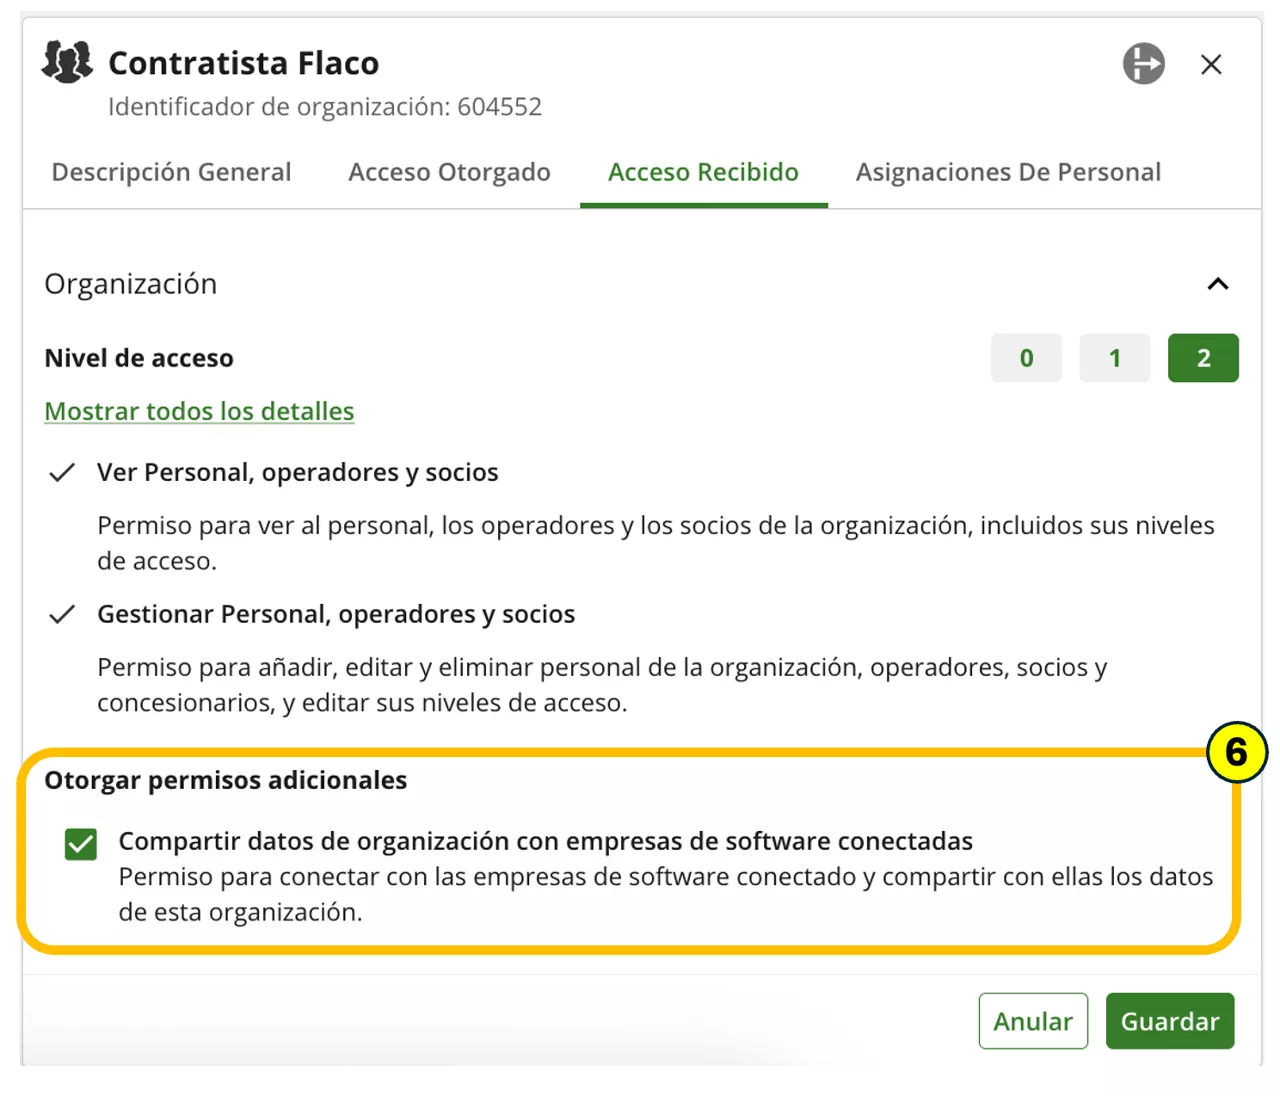Screen dimensions: 1280x1096
Task: Open the Asignaciones De Personal tab
Action: tap(1007, 172)
